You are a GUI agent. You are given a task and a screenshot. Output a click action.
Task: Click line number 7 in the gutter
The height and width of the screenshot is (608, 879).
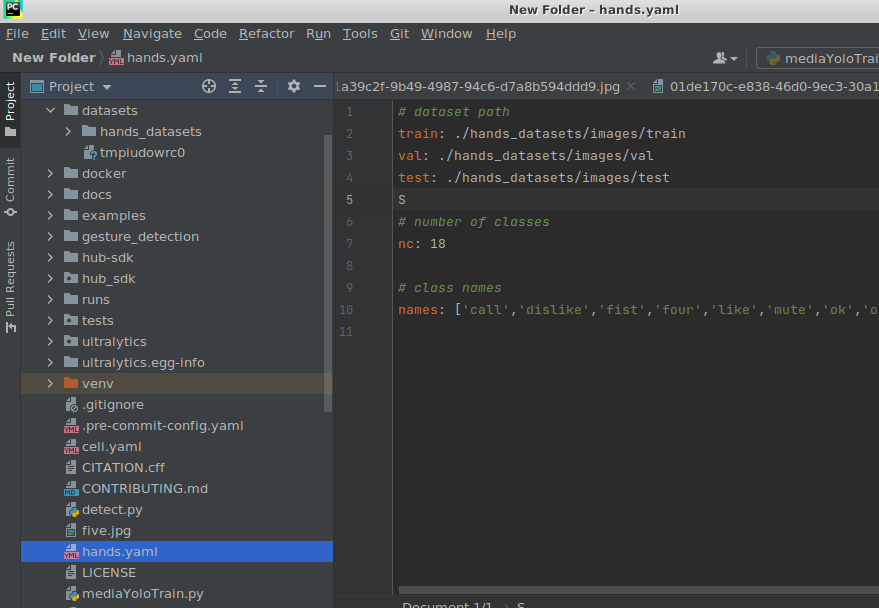click(349, 244)
